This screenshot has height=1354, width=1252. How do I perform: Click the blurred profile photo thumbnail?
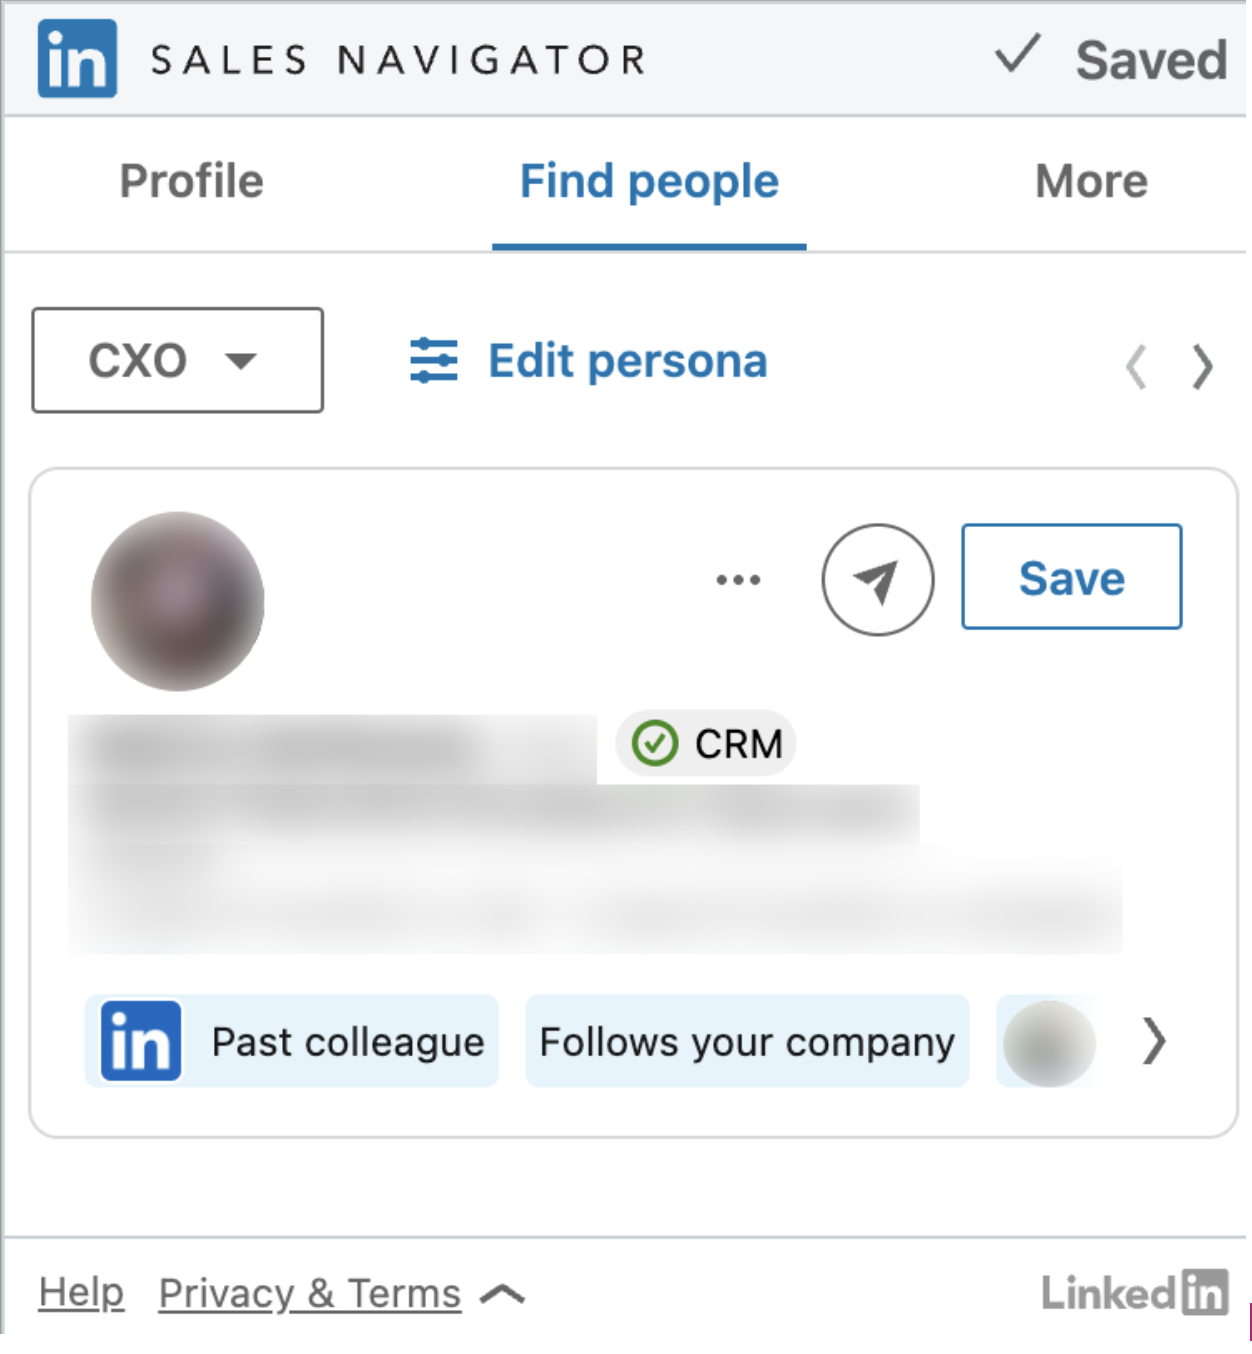coord(177,600)
